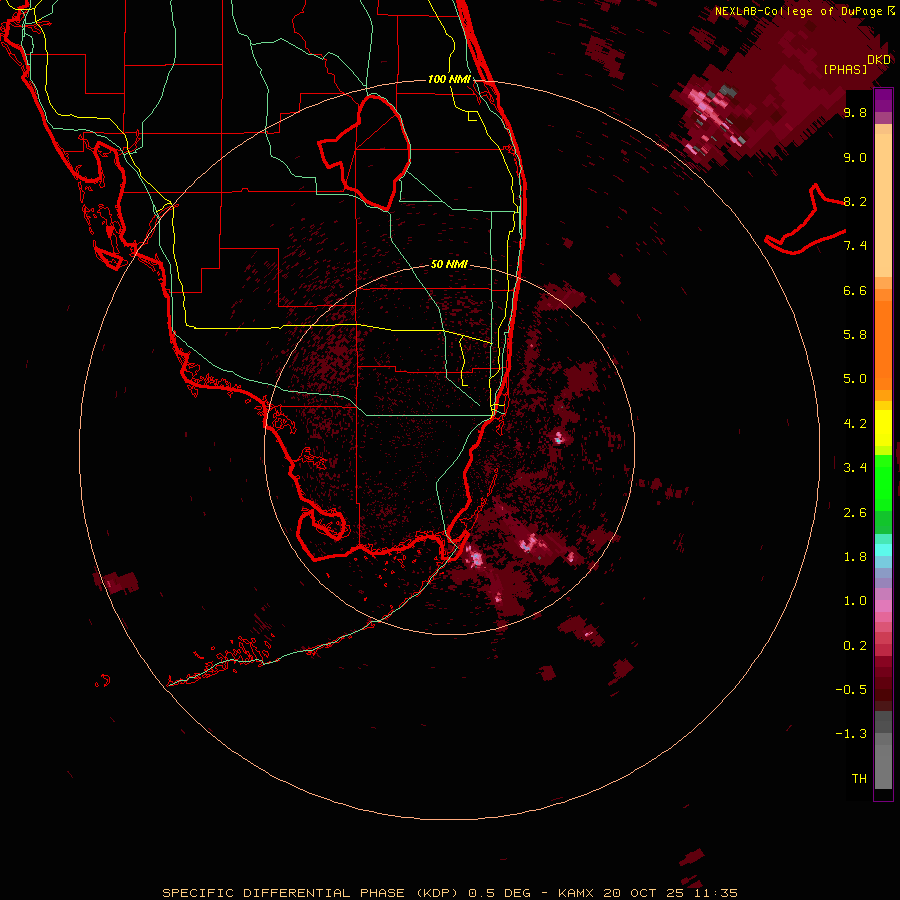
Task: Select the -0.5 scale value
Action: (x=851, y=690)
